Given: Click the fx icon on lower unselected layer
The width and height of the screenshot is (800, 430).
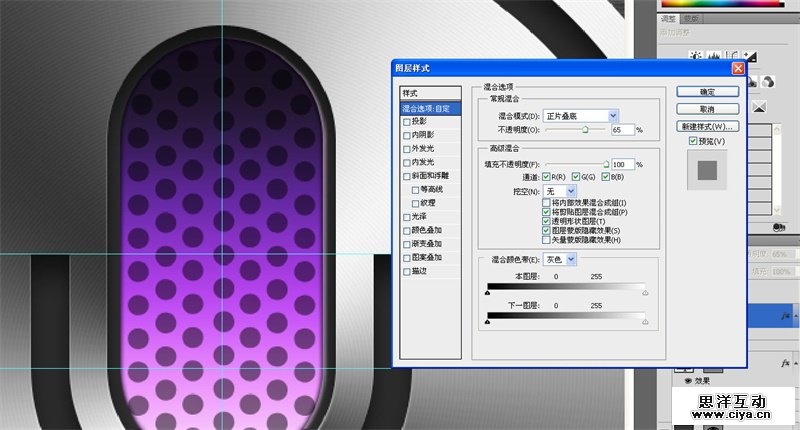Looking at the screenshot, I should point(786,363).
